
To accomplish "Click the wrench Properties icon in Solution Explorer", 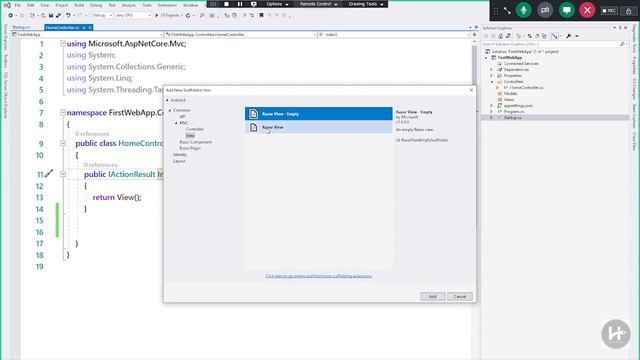I will tap(569, 36).
